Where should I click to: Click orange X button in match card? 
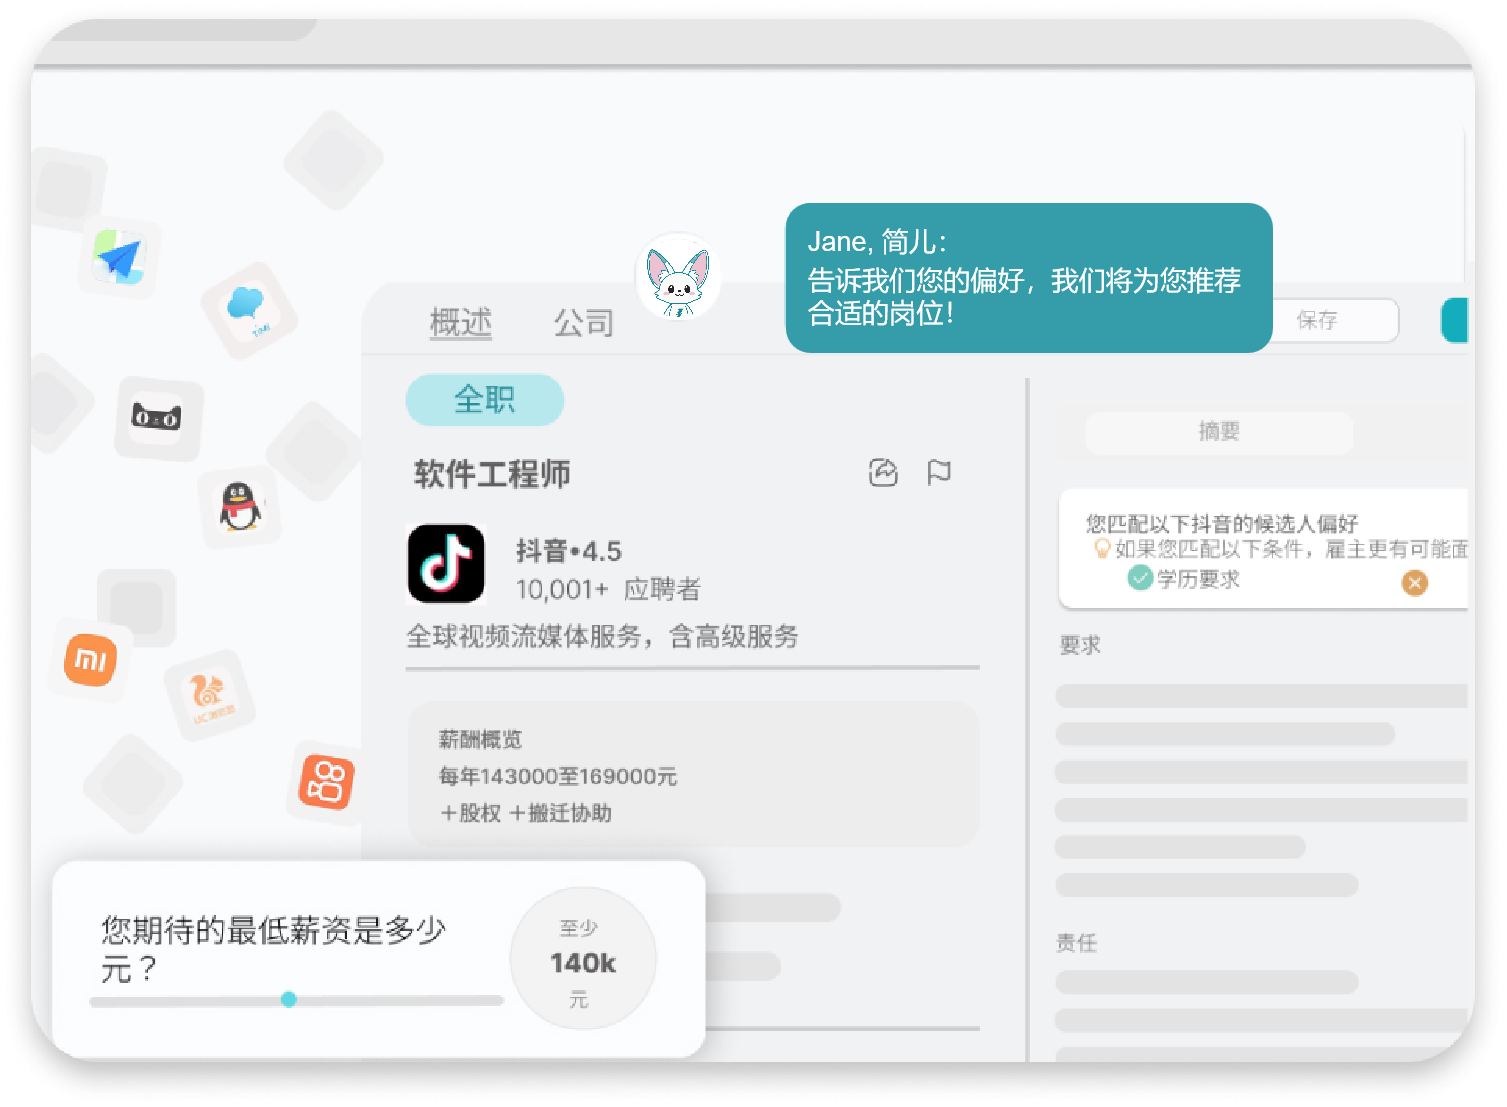tap(1414, 583)
